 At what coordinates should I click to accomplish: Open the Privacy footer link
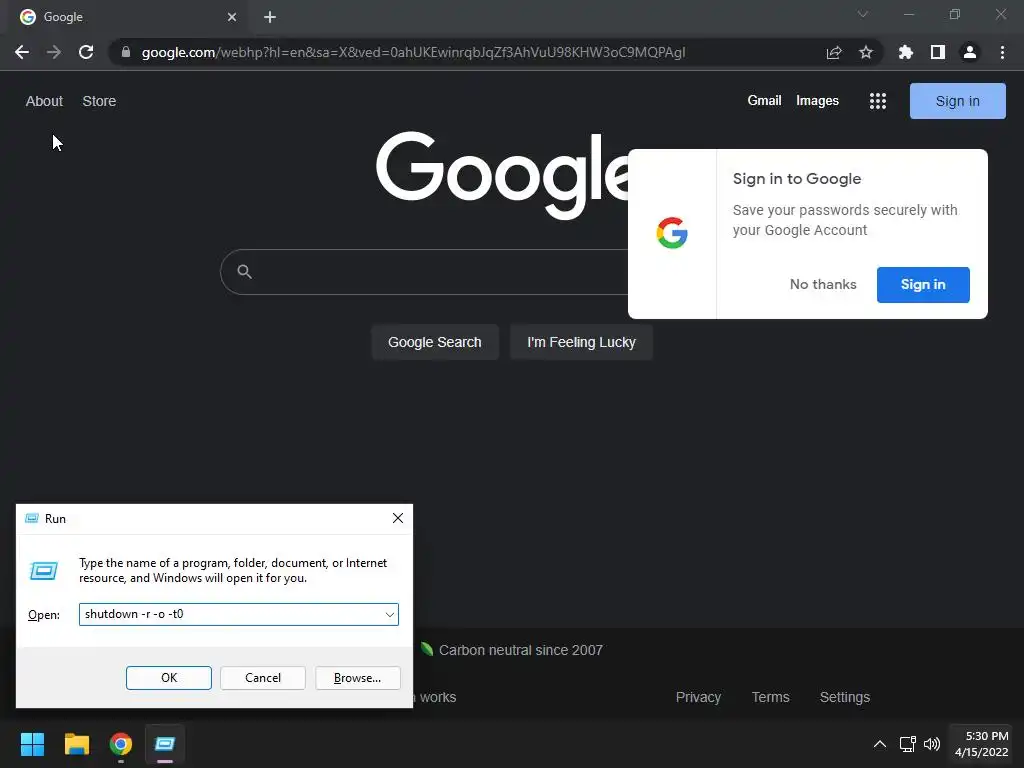(x=698, y=697)
